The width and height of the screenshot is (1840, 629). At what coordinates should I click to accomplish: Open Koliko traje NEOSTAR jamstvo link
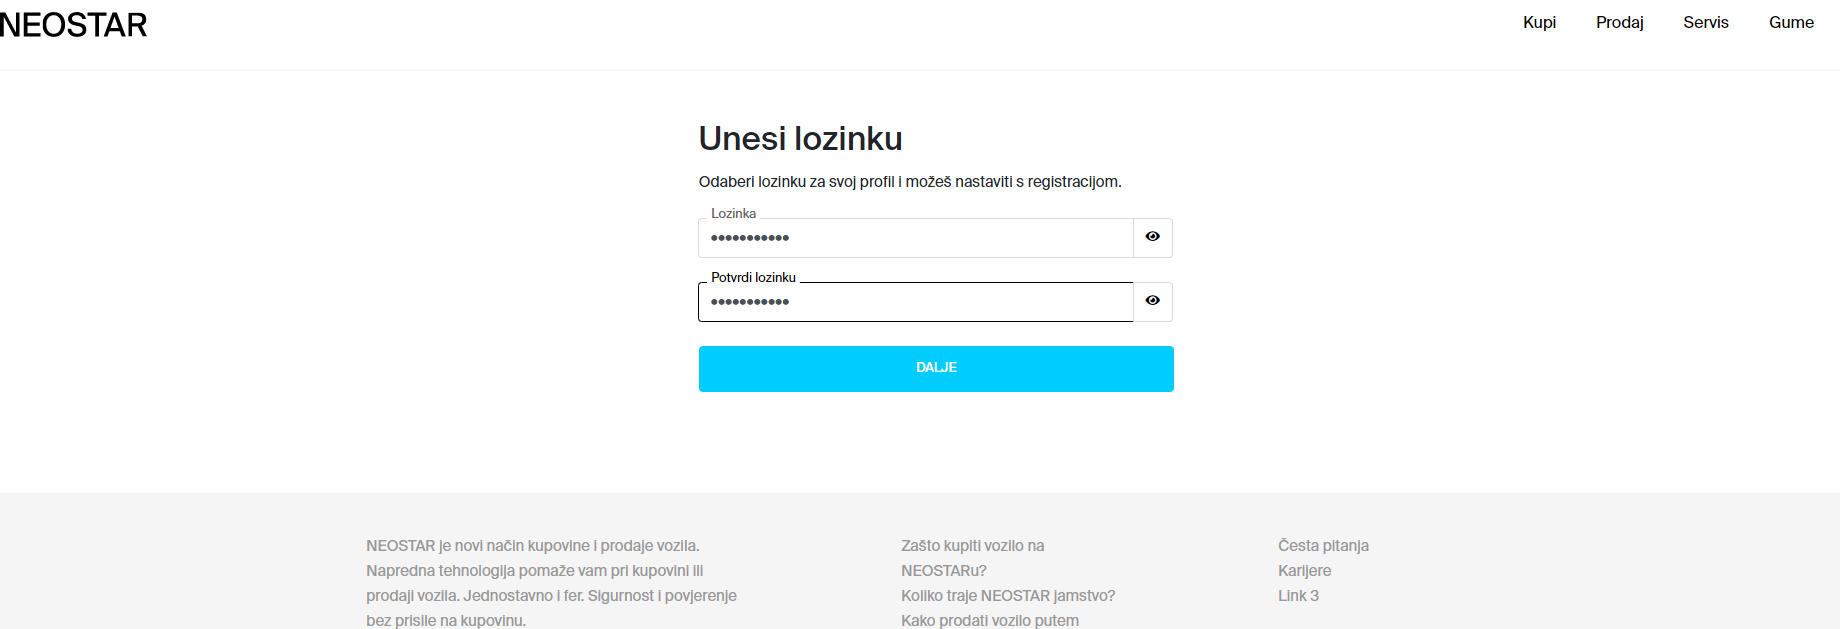click(1008, 596)
